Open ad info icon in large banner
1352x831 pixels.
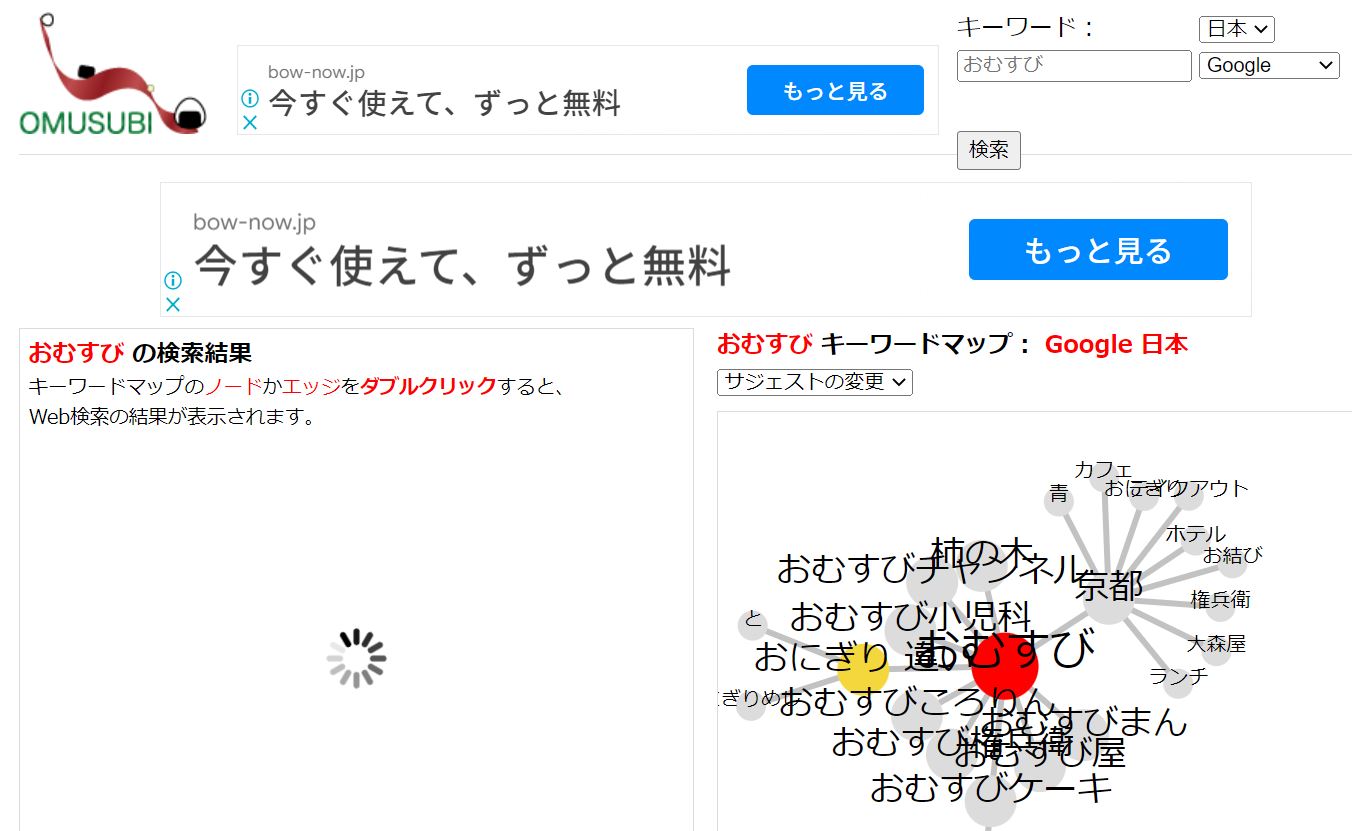pyautogui.click(x=173, y=280)
